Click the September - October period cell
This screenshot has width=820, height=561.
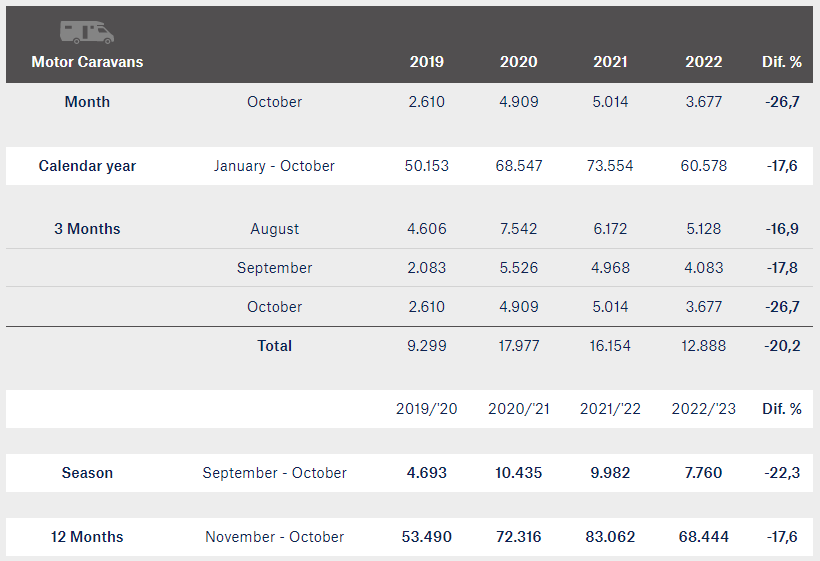274,473
